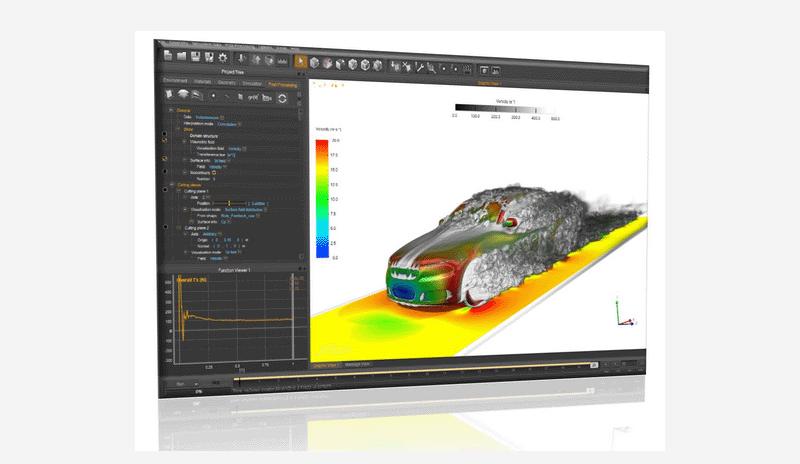
Task: Open the Geometry tab
Action: [226, 82]
